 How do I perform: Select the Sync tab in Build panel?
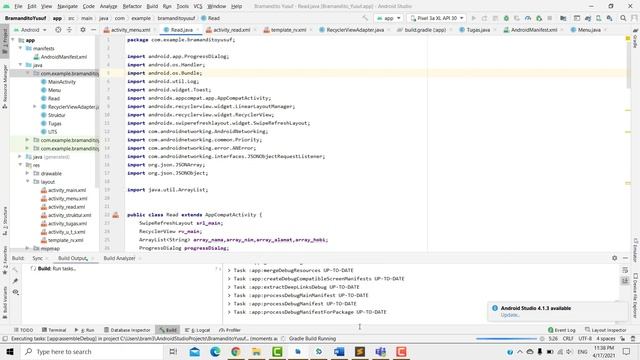(x=37, y=258)
